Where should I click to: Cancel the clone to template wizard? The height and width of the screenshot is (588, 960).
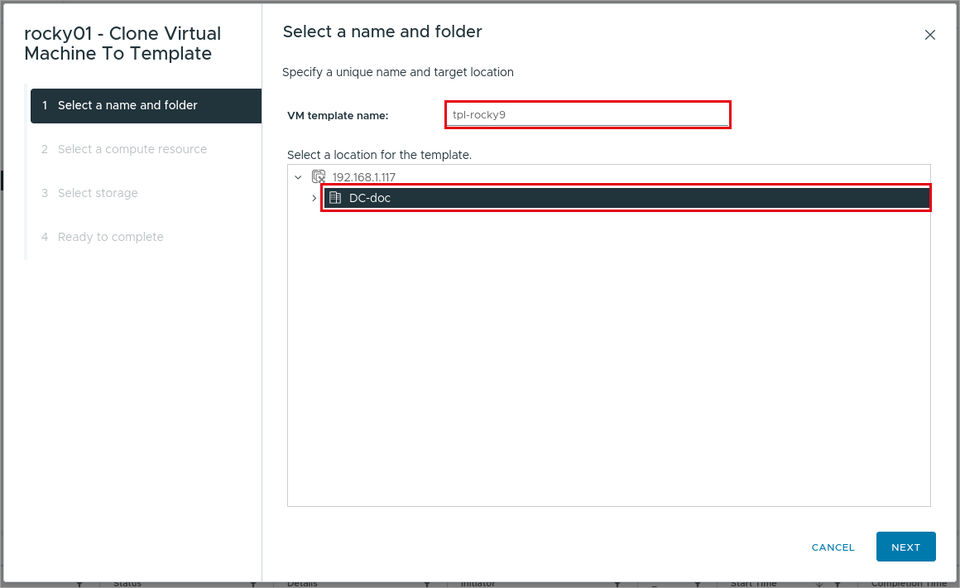833,547
